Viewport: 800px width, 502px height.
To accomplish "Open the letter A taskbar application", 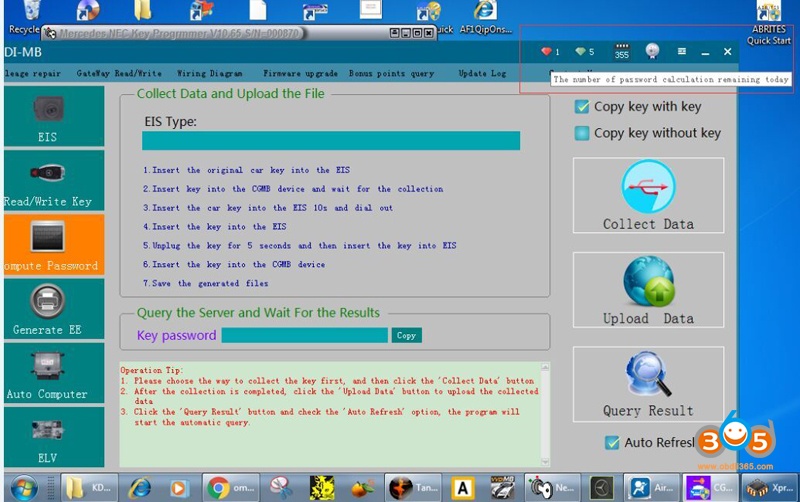I will point(462,488).
